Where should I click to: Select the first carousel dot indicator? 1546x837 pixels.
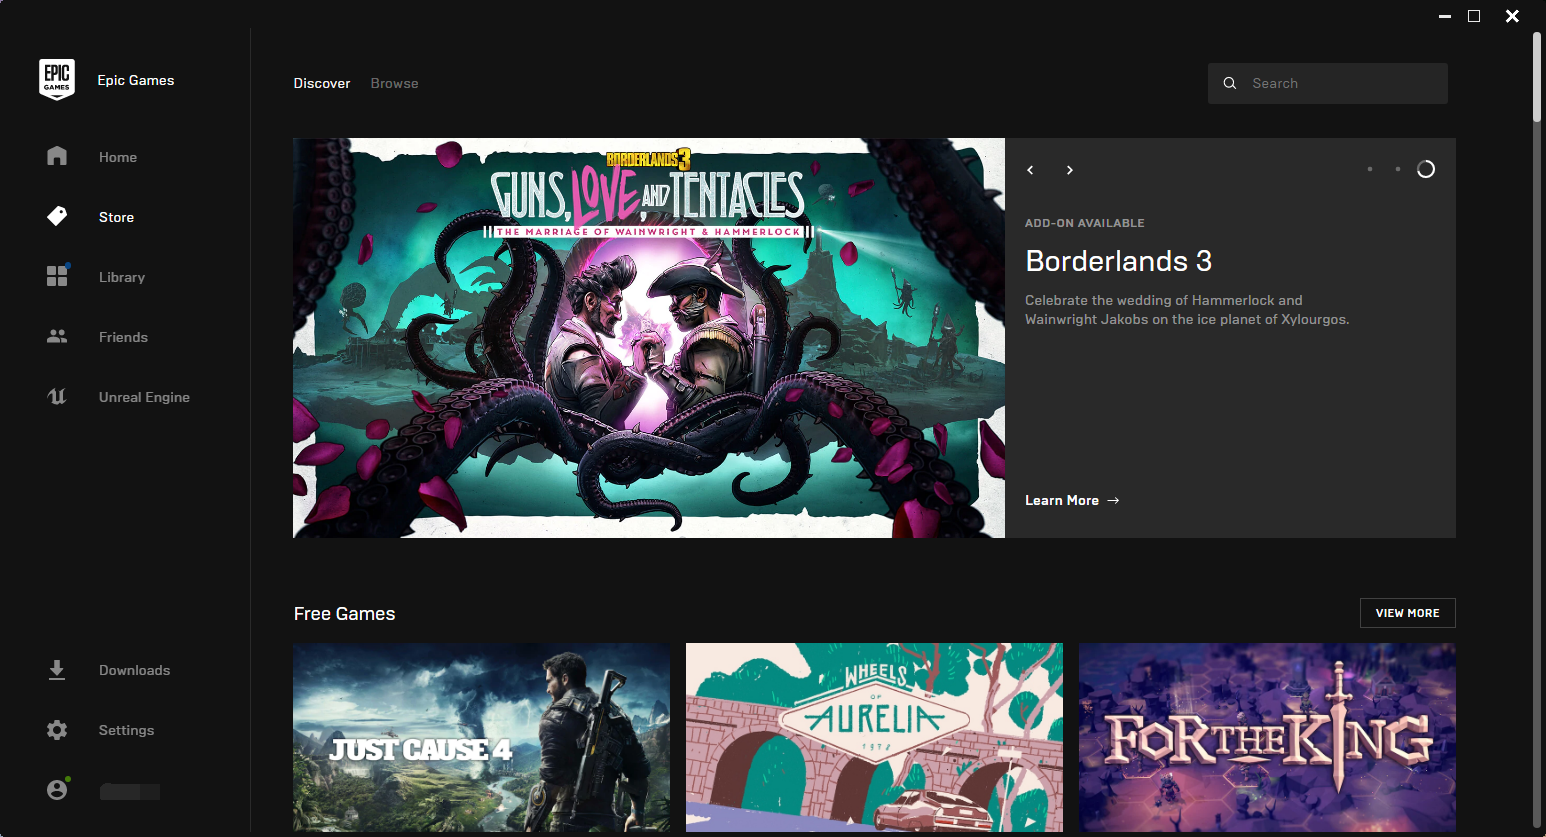(x=1370, y=169)
